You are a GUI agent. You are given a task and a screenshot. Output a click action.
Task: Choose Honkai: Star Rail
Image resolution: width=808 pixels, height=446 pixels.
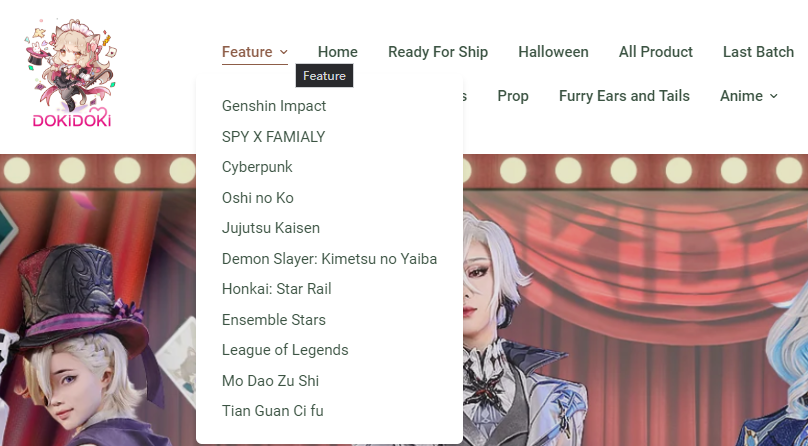pos(276,289)
